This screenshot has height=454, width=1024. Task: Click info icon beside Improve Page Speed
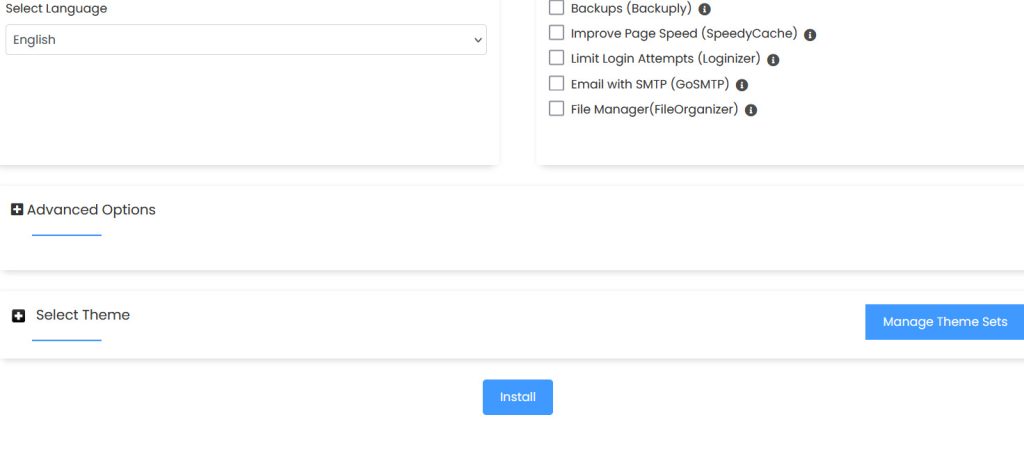coord(810,34)
